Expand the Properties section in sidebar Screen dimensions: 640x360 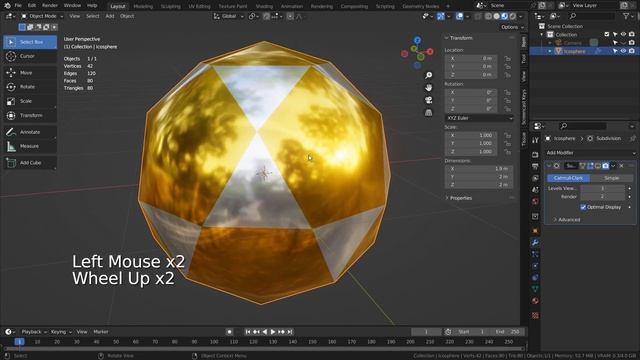(458, 198)
